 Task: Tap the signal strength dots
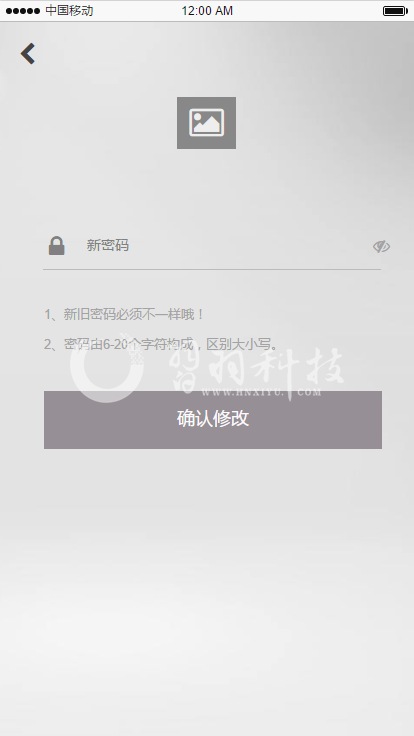click(x=23, y=11)
